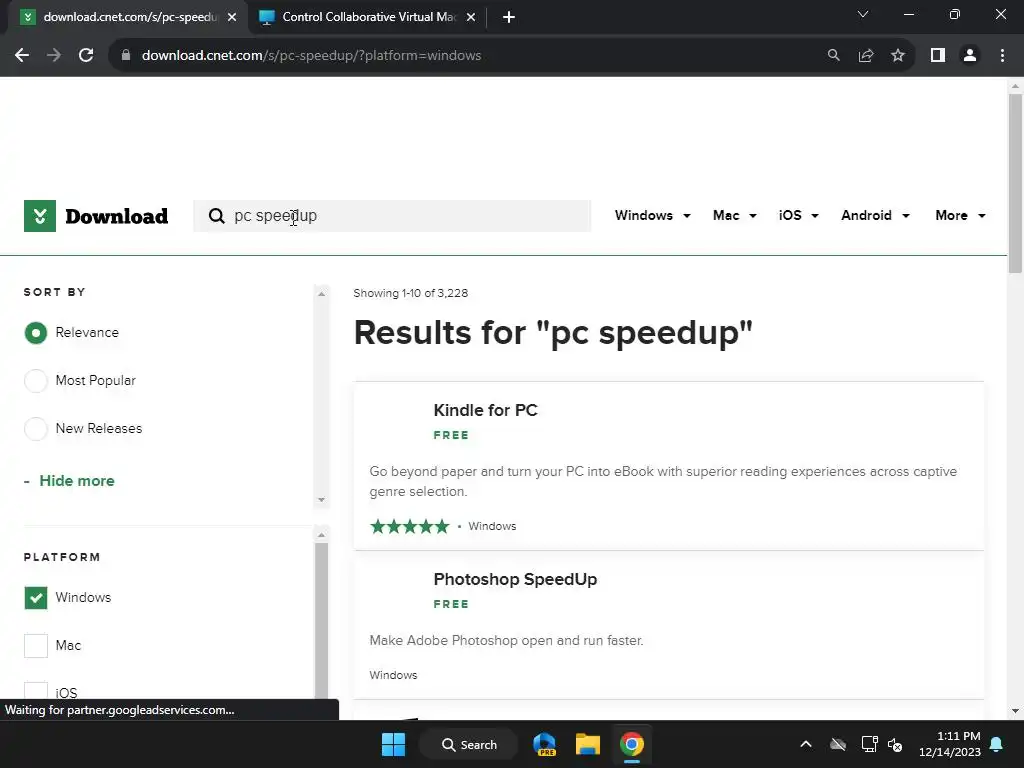Viewport: 1024px width, 768px height.
Task: Open taskbar Search box
Action: 469,744
